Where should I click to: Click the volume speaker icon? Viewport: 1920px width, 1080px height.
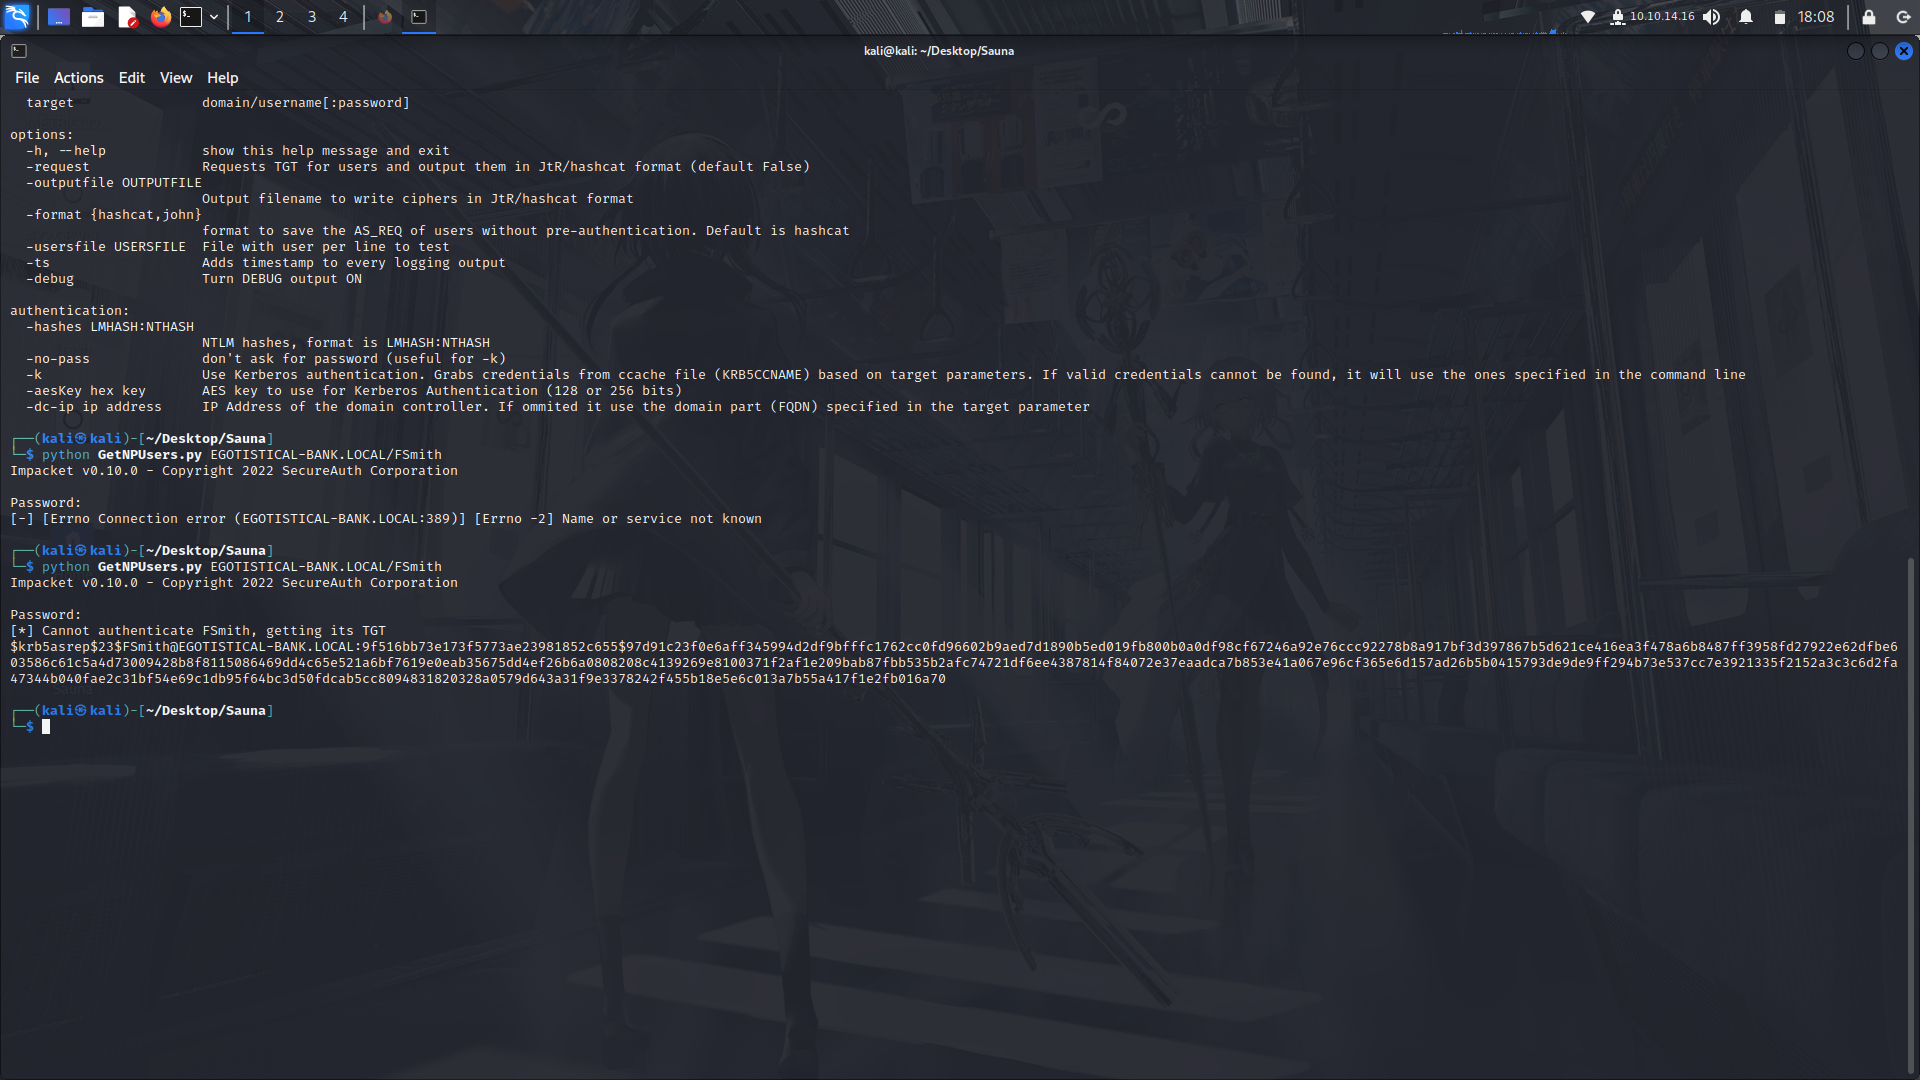tap(1712, 16)
